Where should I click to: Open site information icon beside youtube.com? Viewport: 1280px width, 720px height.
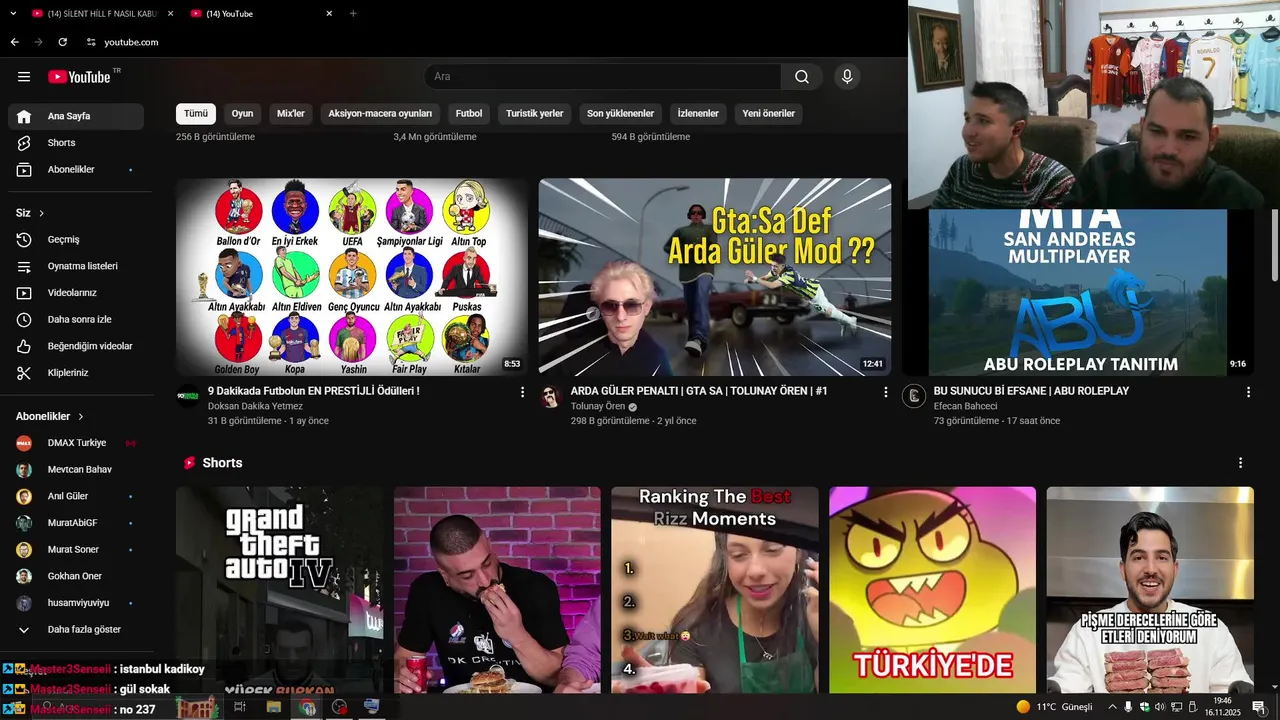(91, 42)
